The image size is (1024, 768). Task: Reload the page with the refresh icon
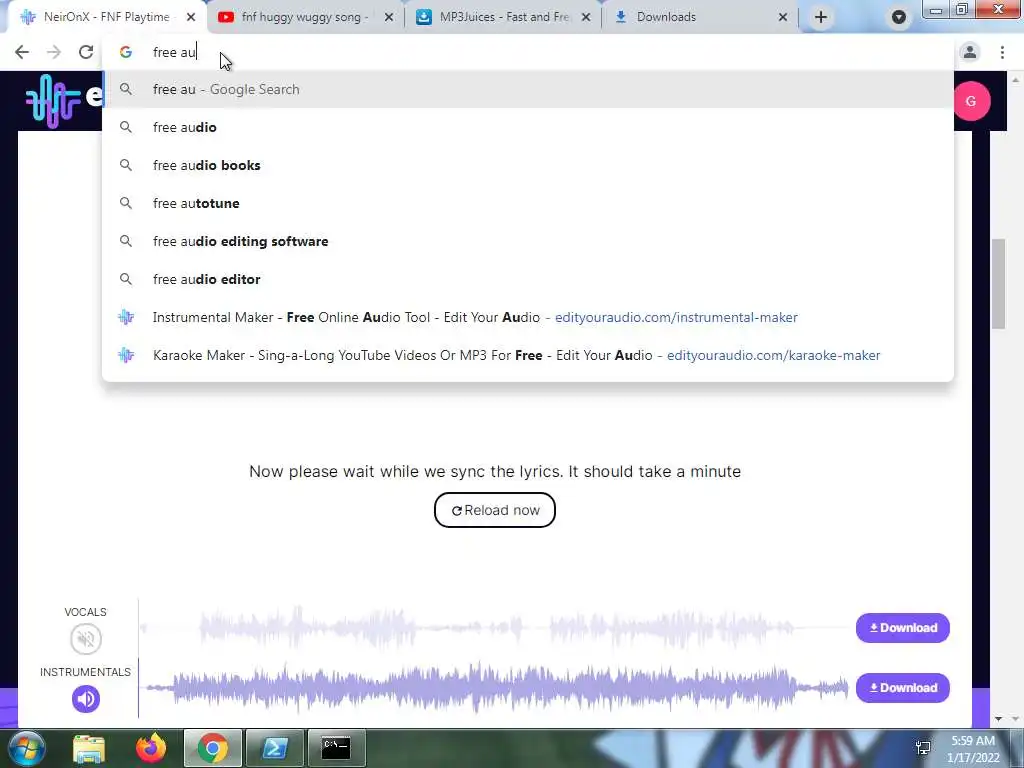(86, 52)
